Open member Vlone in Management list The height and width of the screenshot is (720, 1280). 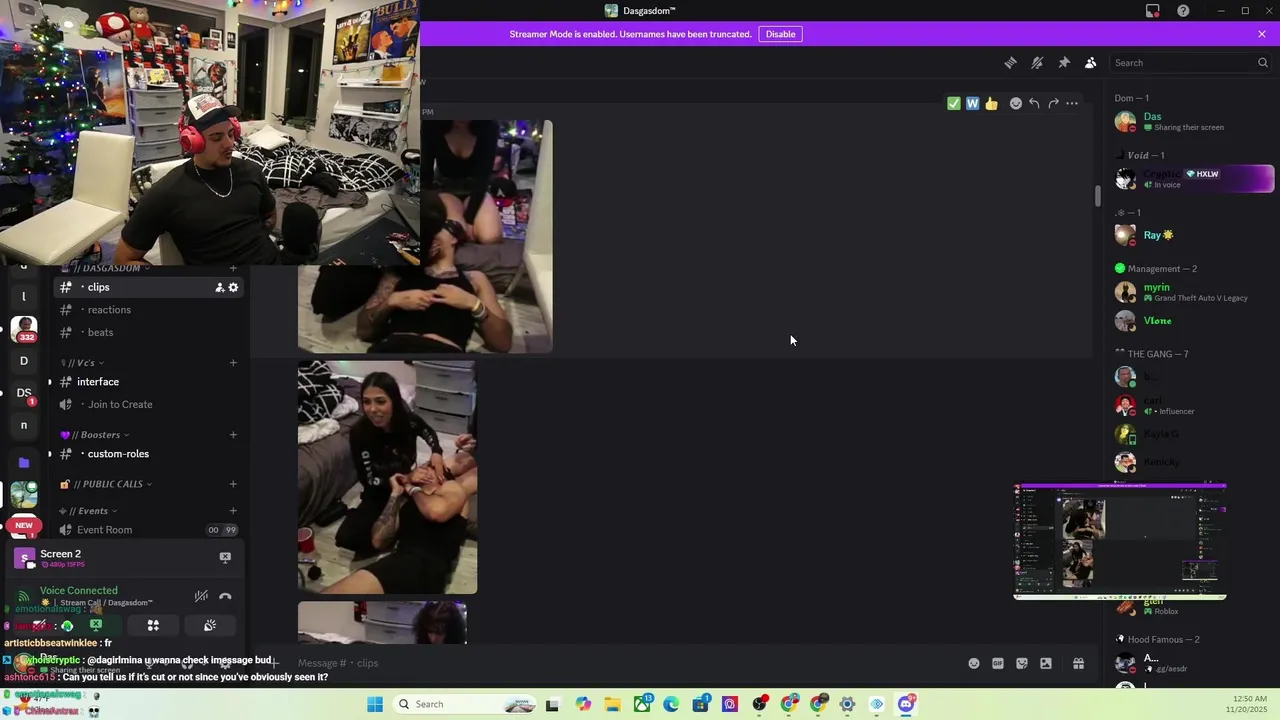(x=1190, y=321)
